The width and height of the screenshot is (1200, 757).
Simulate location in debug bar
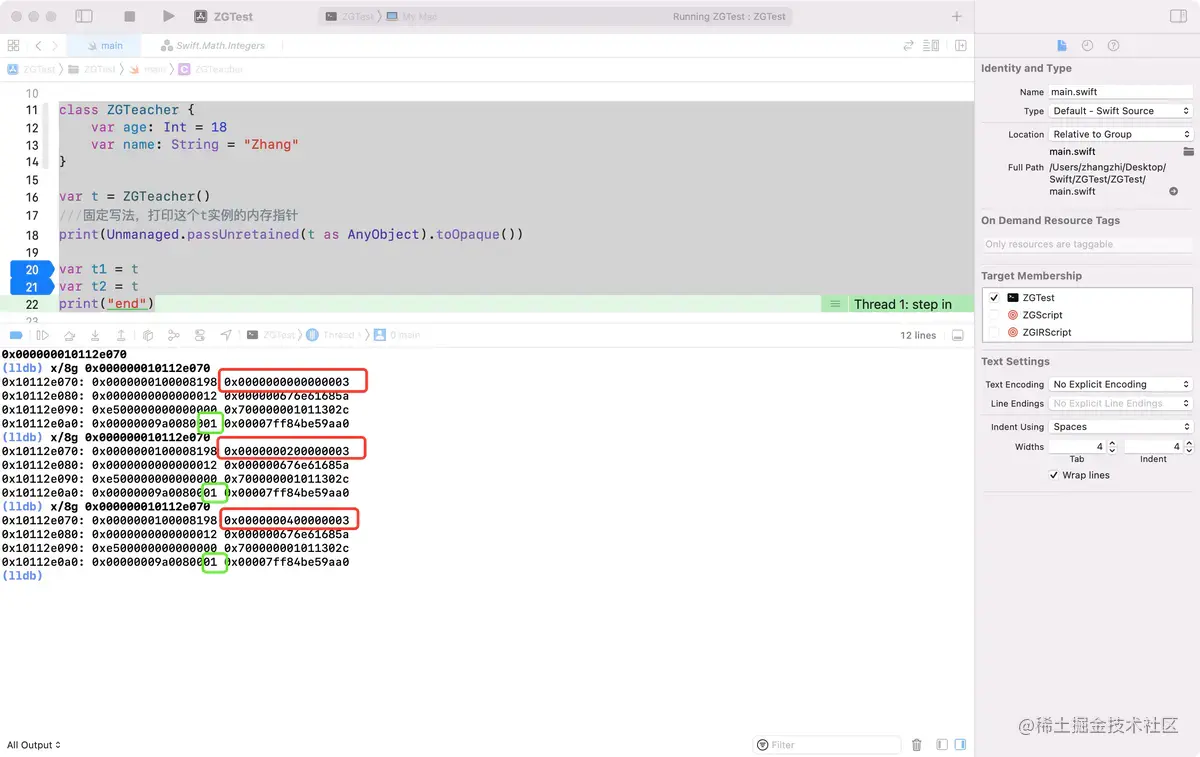pos(226,335)
